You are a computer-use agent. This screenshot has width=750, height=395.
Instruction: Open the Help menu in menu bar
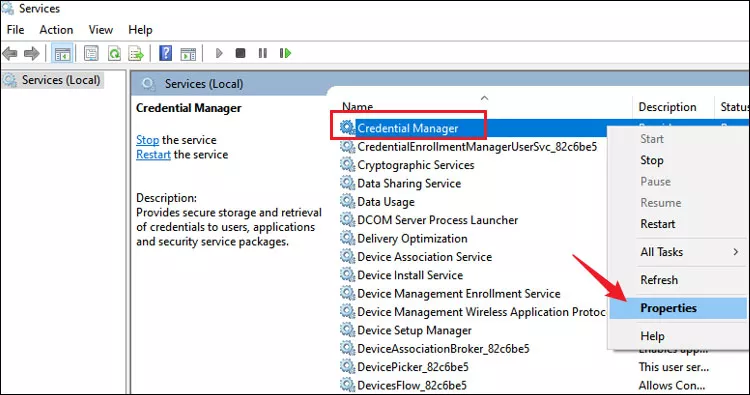[140, 30]
